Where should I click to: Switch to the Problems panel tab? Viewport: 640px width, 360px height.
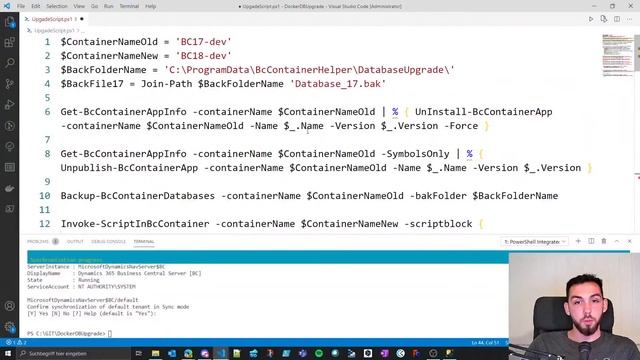[x=43, y=241]
